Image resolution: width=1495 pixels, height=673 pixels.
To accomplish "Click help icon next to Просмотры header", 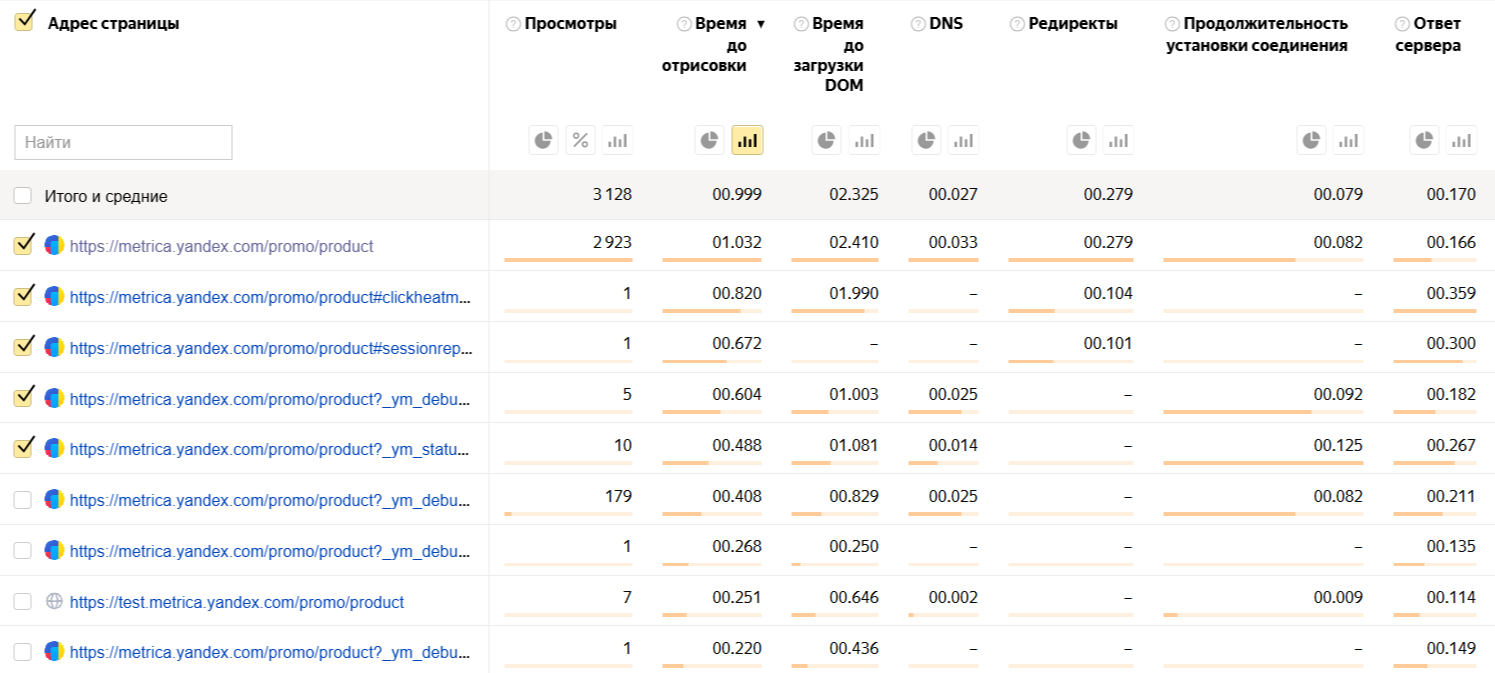I will click(513, 24).
